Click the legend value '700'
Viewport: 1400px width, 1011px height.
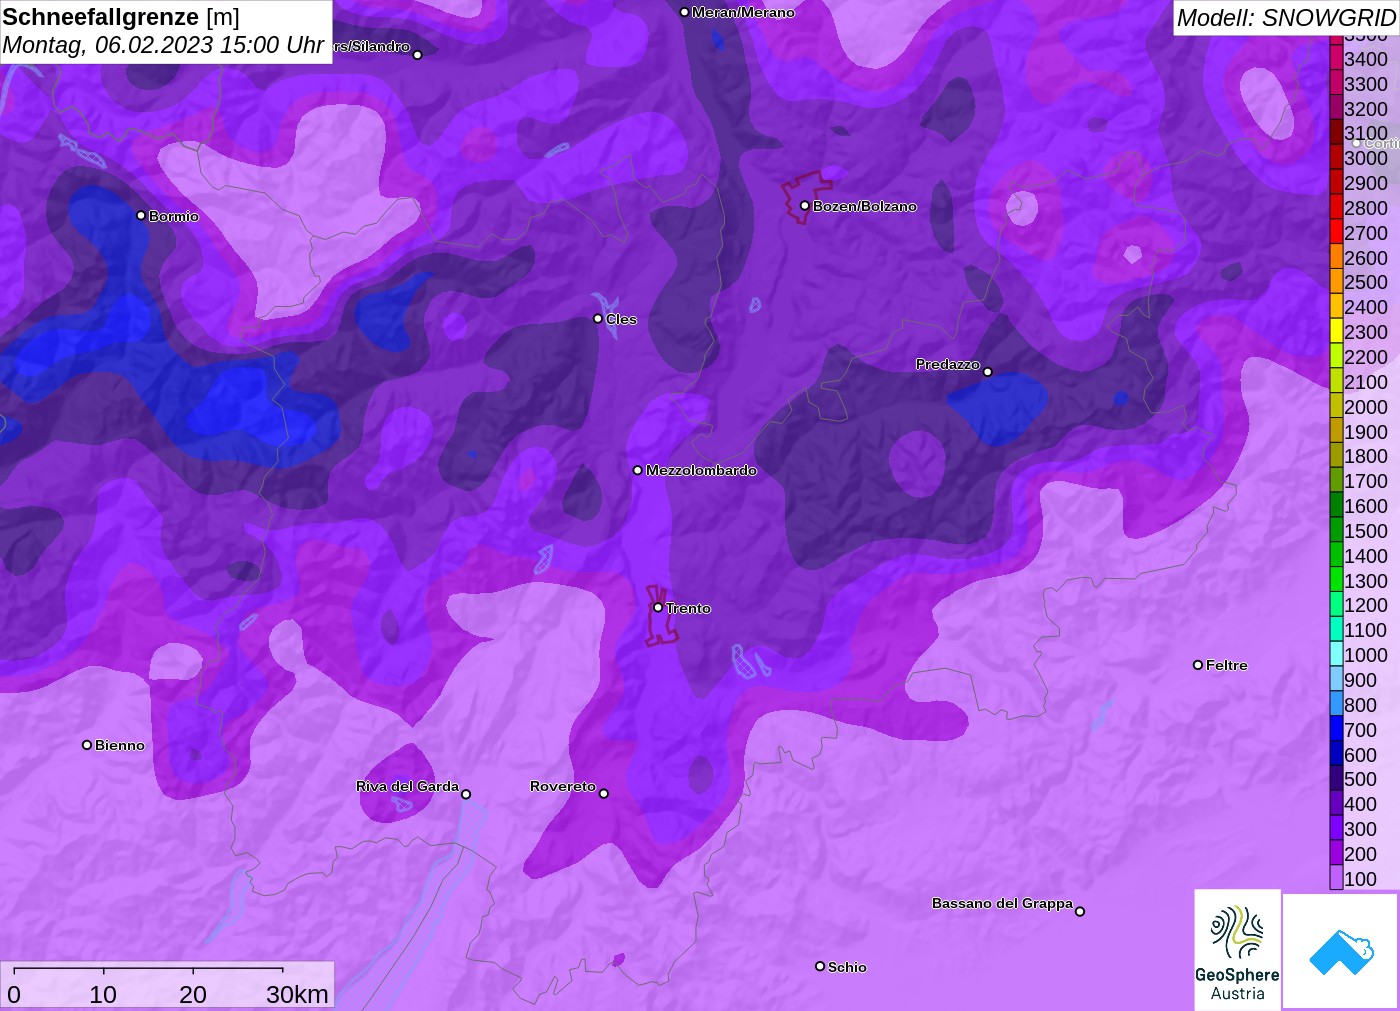(1360, 729)
